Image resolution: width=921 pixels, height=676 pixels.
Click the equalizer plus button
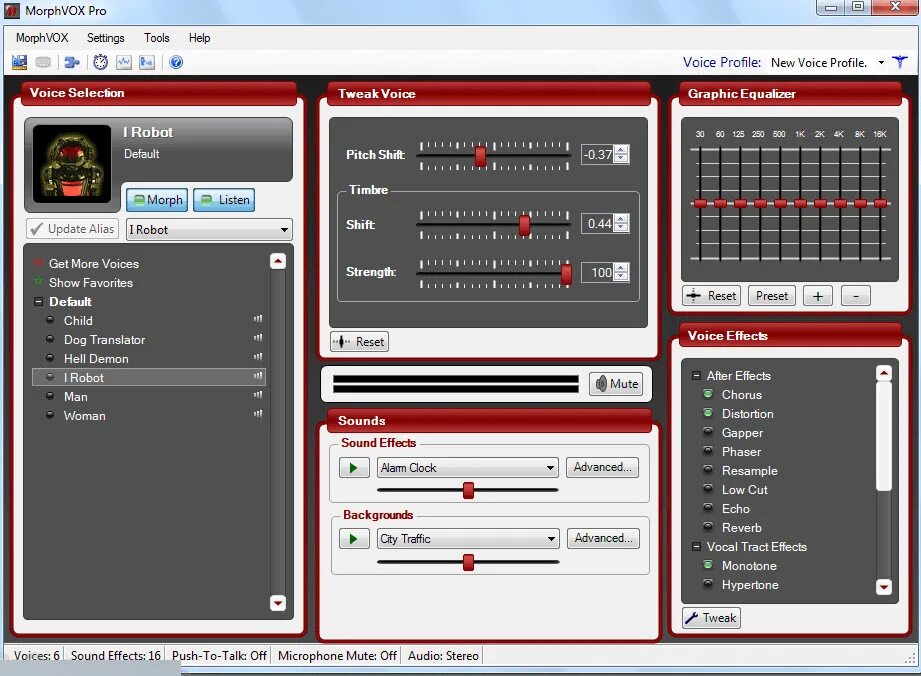point(818,295)
